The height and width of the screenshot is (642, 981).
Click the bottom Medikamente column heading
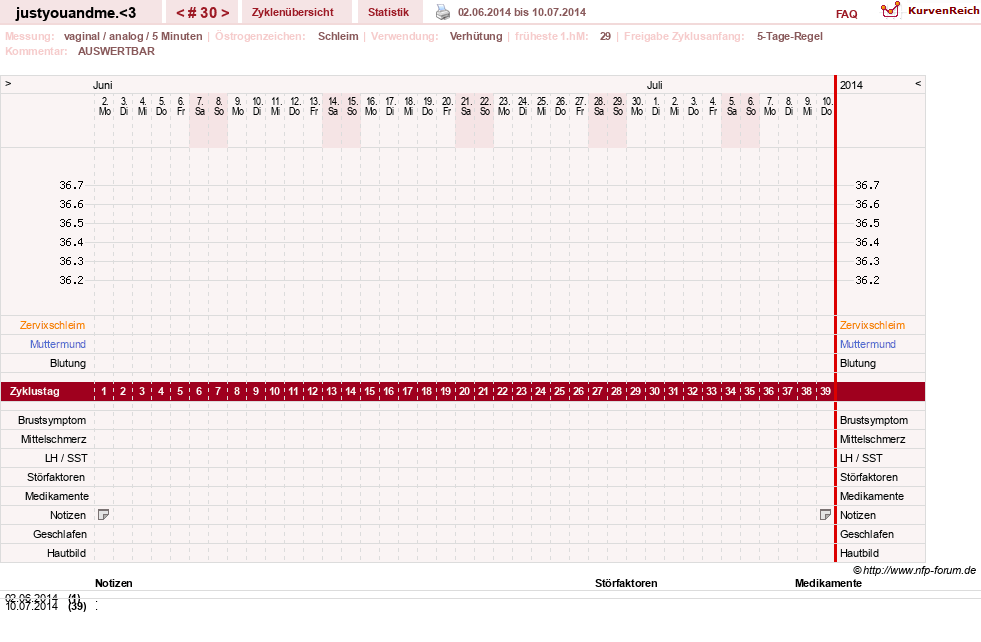(x=828, y=583)
